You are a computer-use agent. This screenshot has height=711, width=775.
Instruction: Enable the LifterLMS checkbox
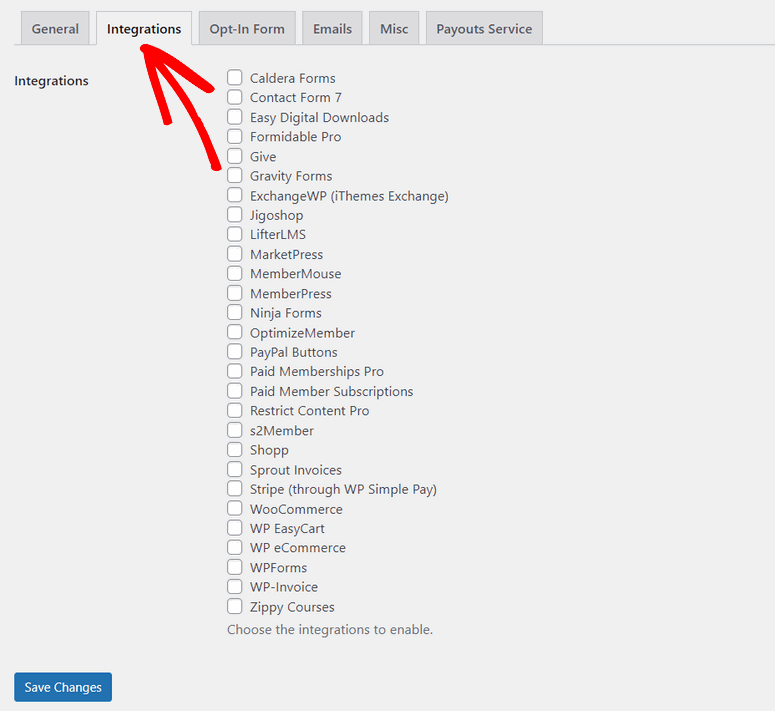[x=235, y=234]
